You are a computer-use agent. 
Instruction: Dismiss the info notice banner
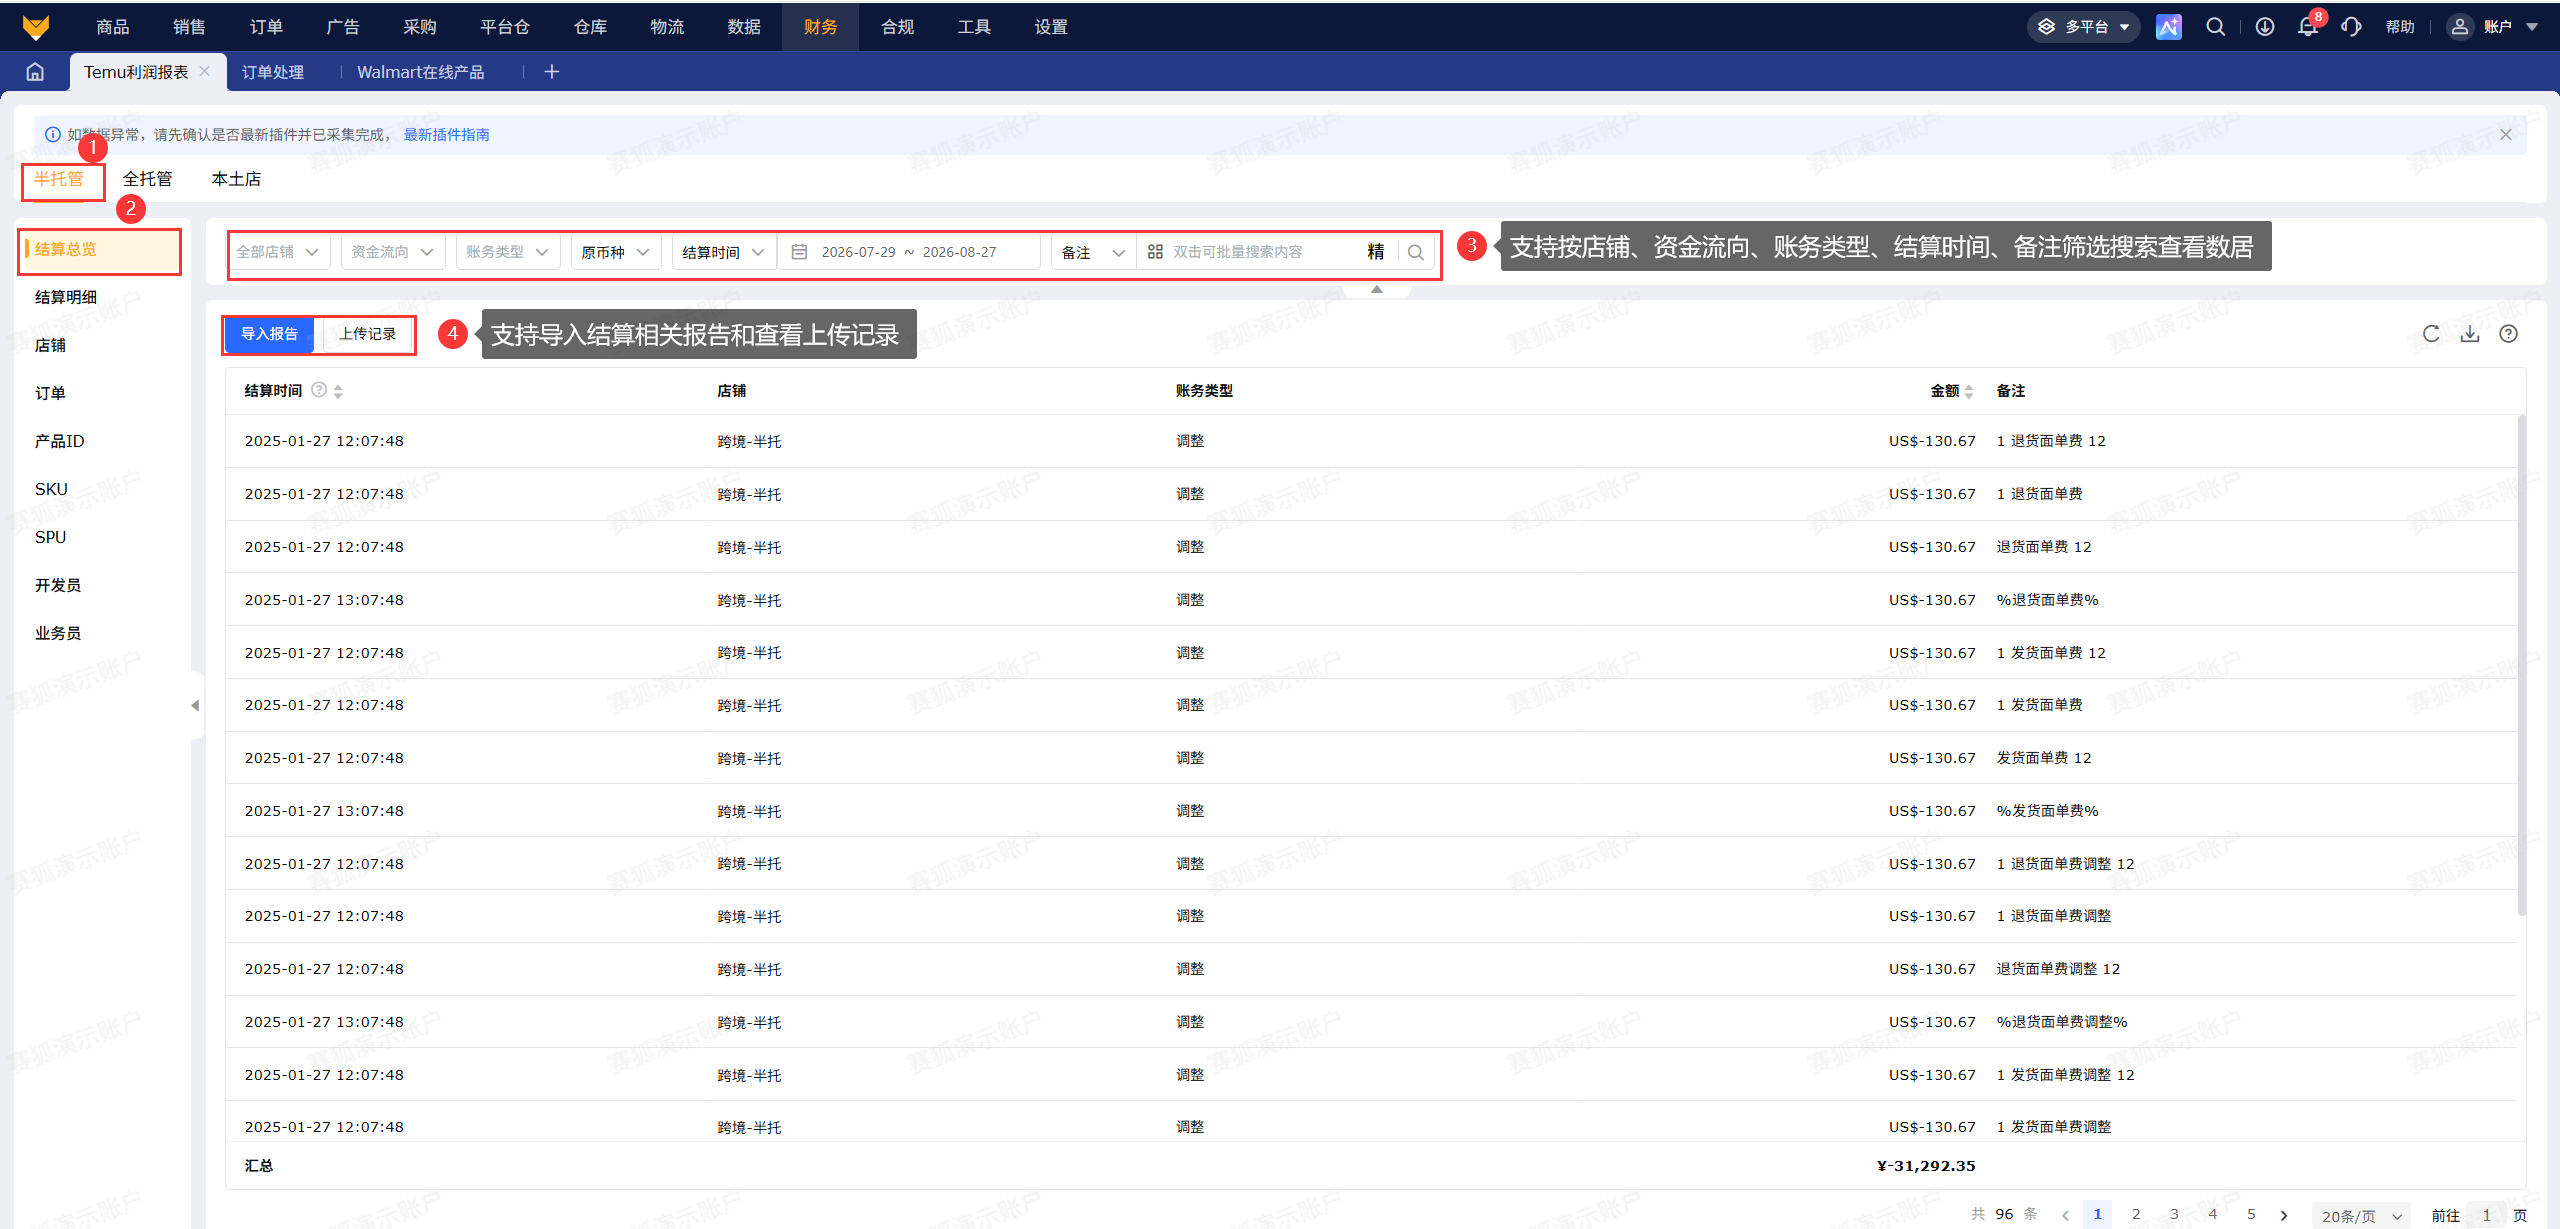[x=2506, y=135]
